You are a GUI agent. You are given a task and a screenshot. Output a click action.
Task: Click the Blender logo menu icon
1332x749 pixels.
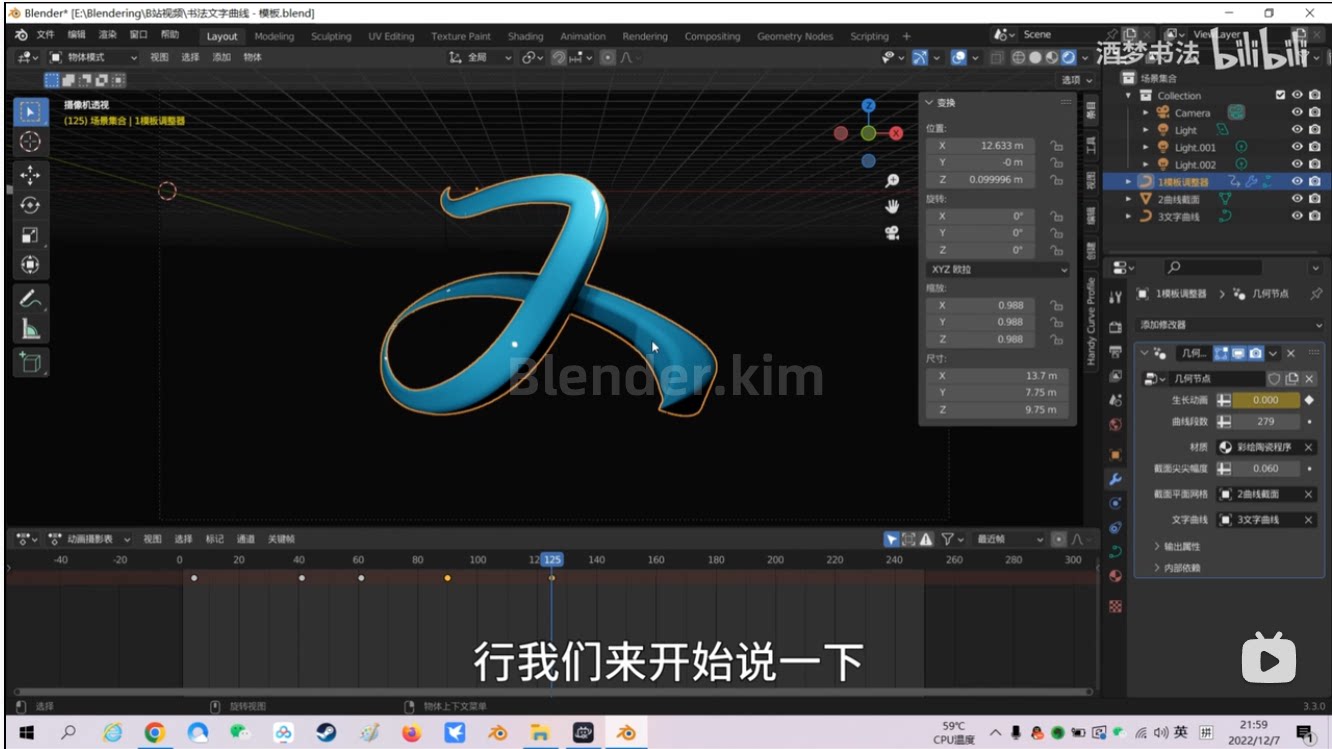(x=21, y=35)
